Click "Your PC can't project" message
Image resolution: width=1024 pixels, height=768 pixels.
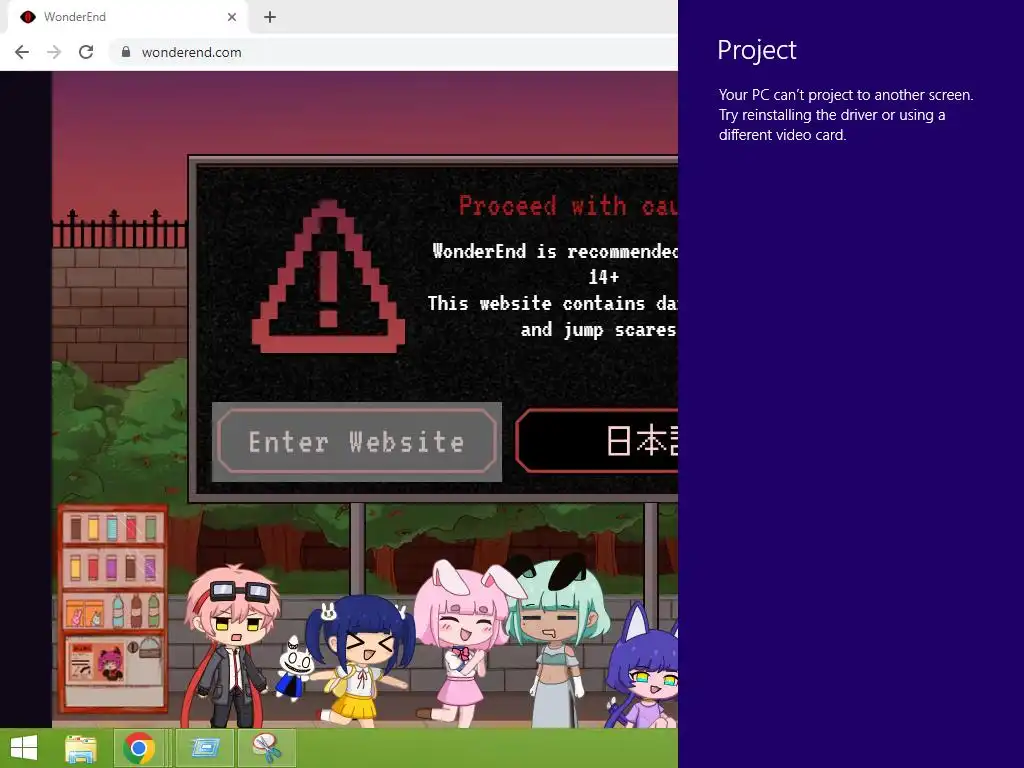click(846, 115)
